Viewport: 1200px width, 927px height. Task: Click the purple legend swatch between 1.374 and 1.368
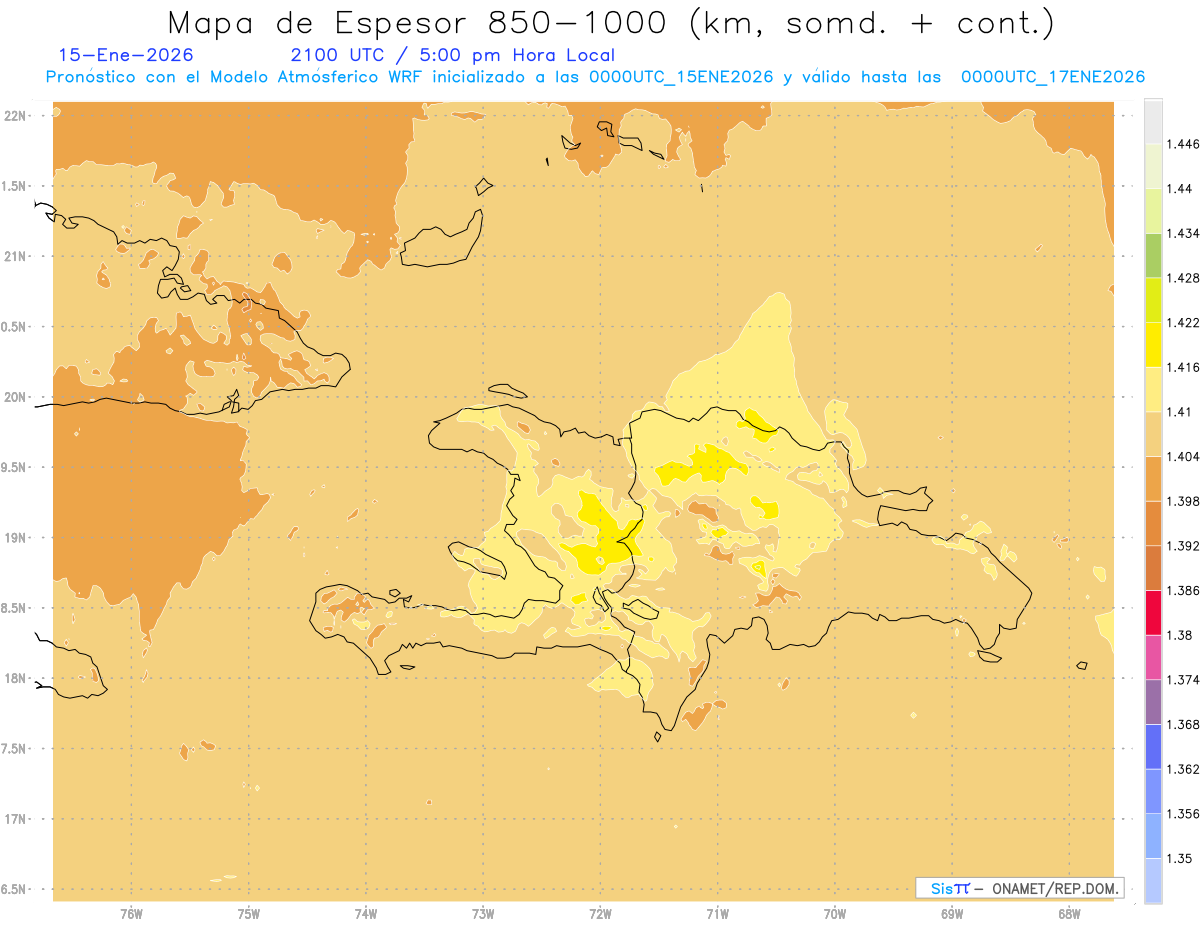(x=1153, y=702)
